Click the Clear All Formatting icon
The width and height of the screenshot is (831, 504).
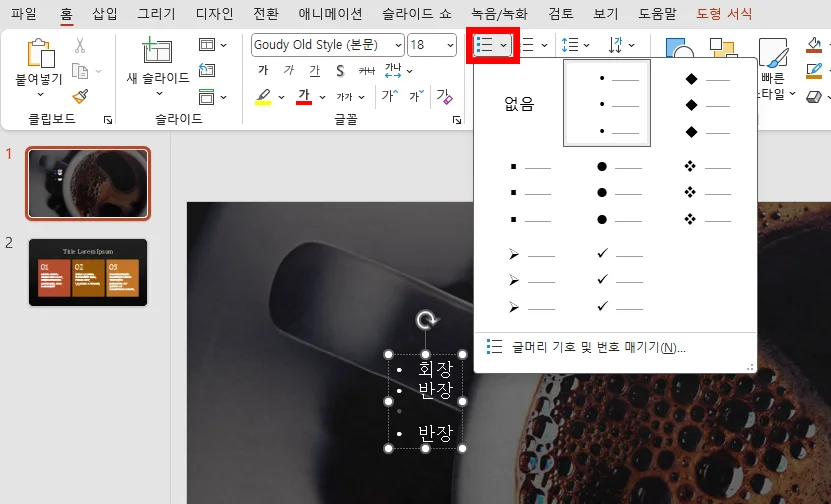[x=444, y=96]
